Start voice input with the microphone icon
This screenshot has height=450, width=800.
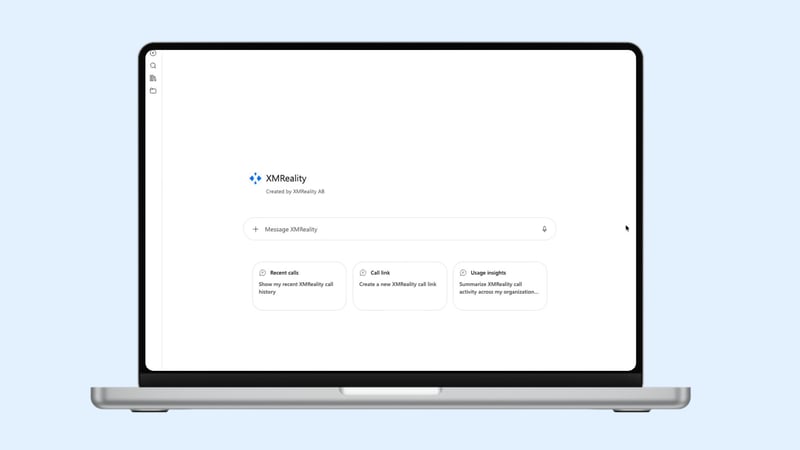click(544, 229)
